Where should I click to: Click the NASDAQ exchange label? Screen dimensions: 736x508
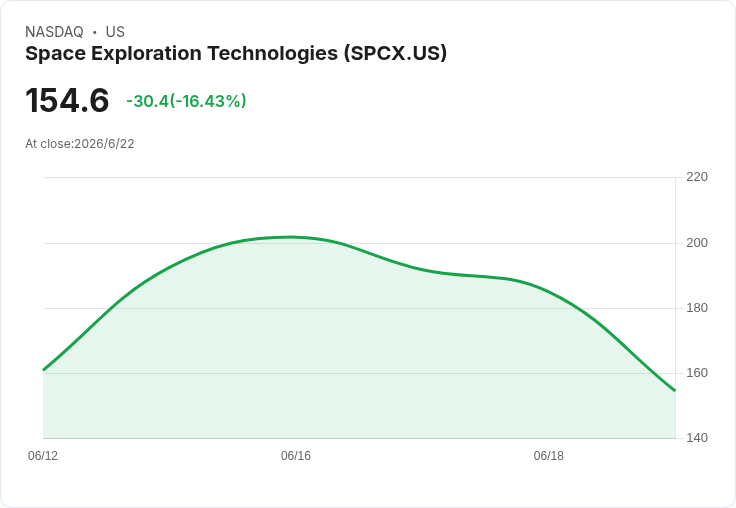coord(54,32)
